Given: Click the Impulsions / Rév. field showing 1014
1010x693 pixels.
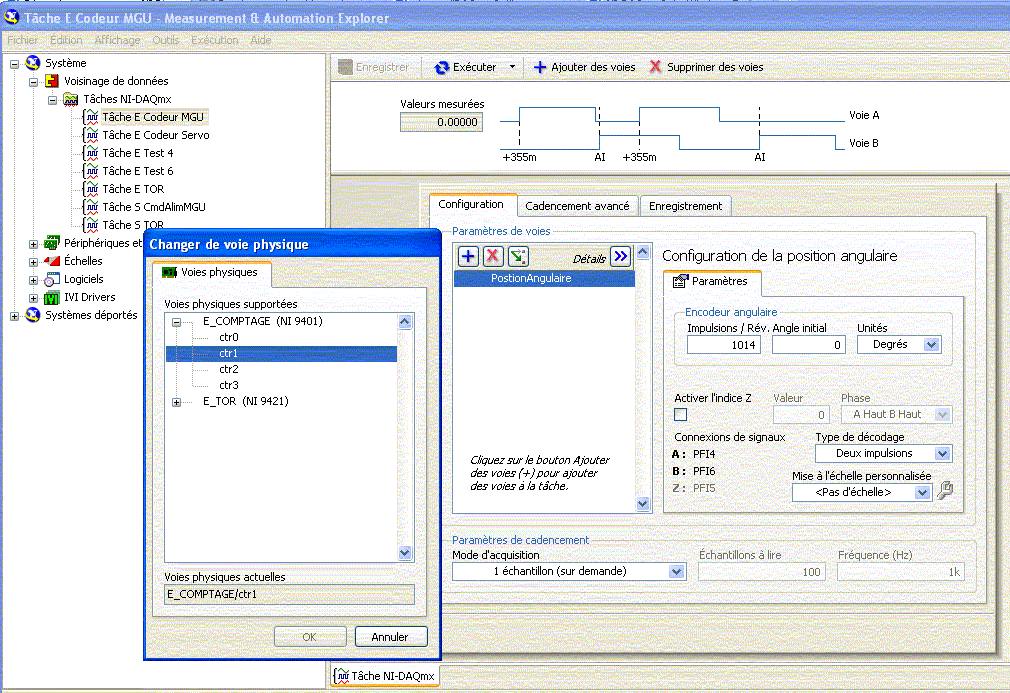Looking at the screenshot, I should (x=724, y=345).
